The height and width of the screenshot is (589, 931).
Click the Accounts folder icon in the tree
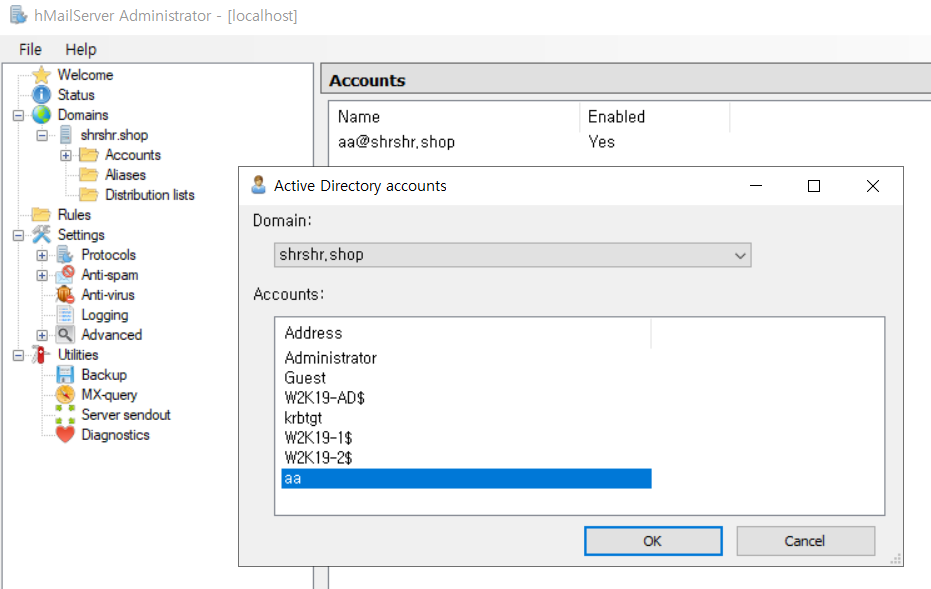coord(89,155)
